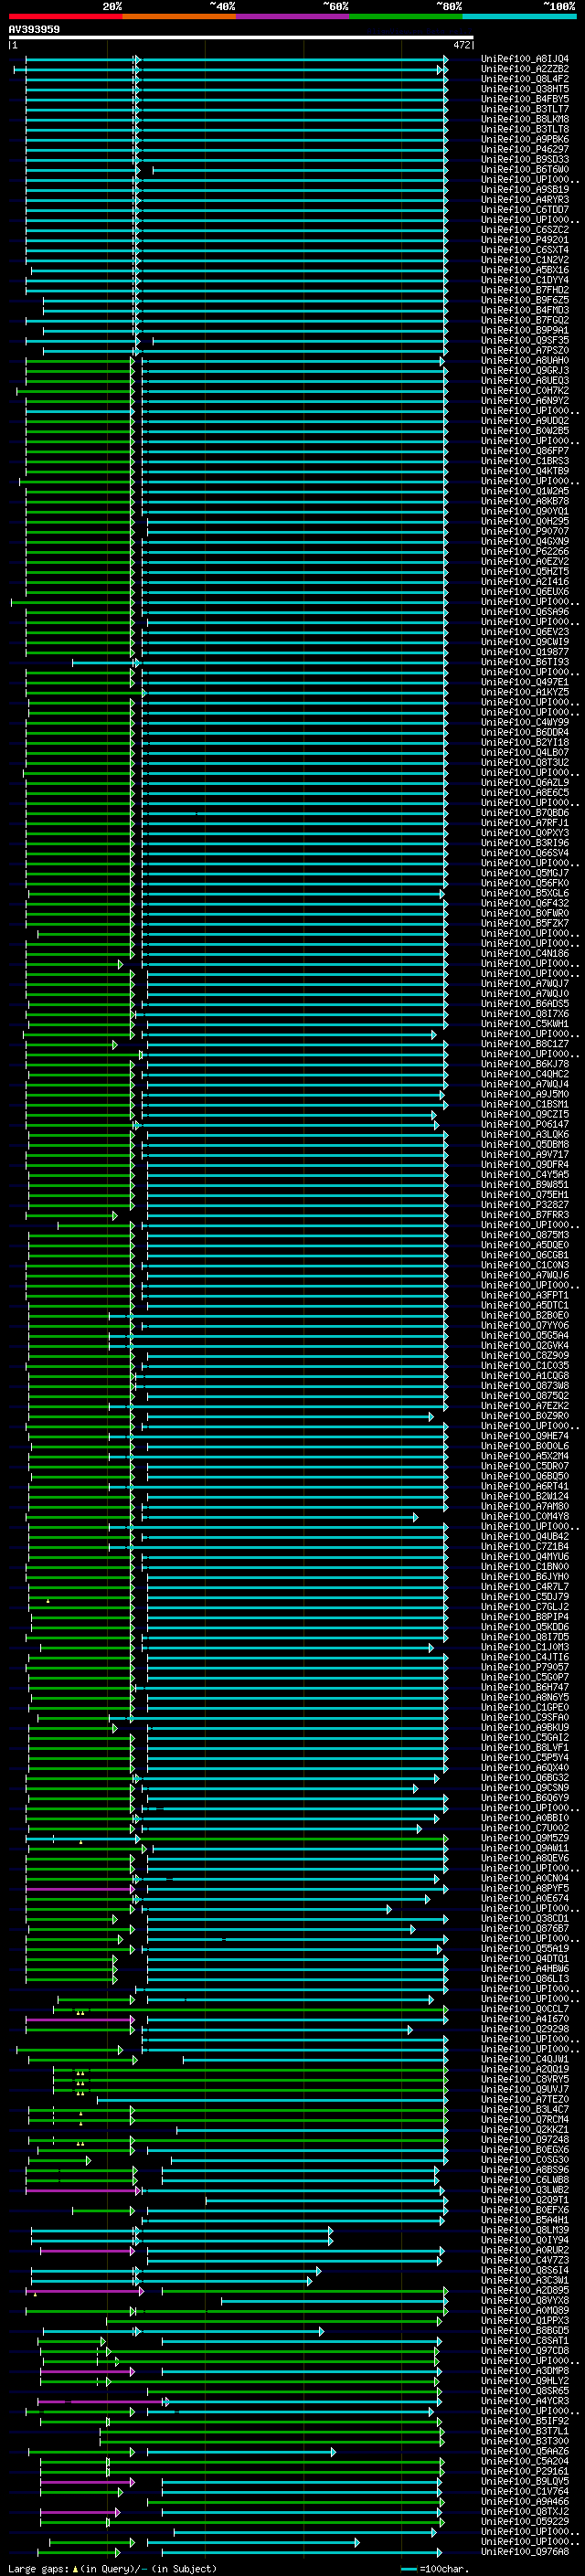Screen dimensions: 585x2576
Task: Select the UniRef100_A4RYR3 label
Action: [525, 199]
